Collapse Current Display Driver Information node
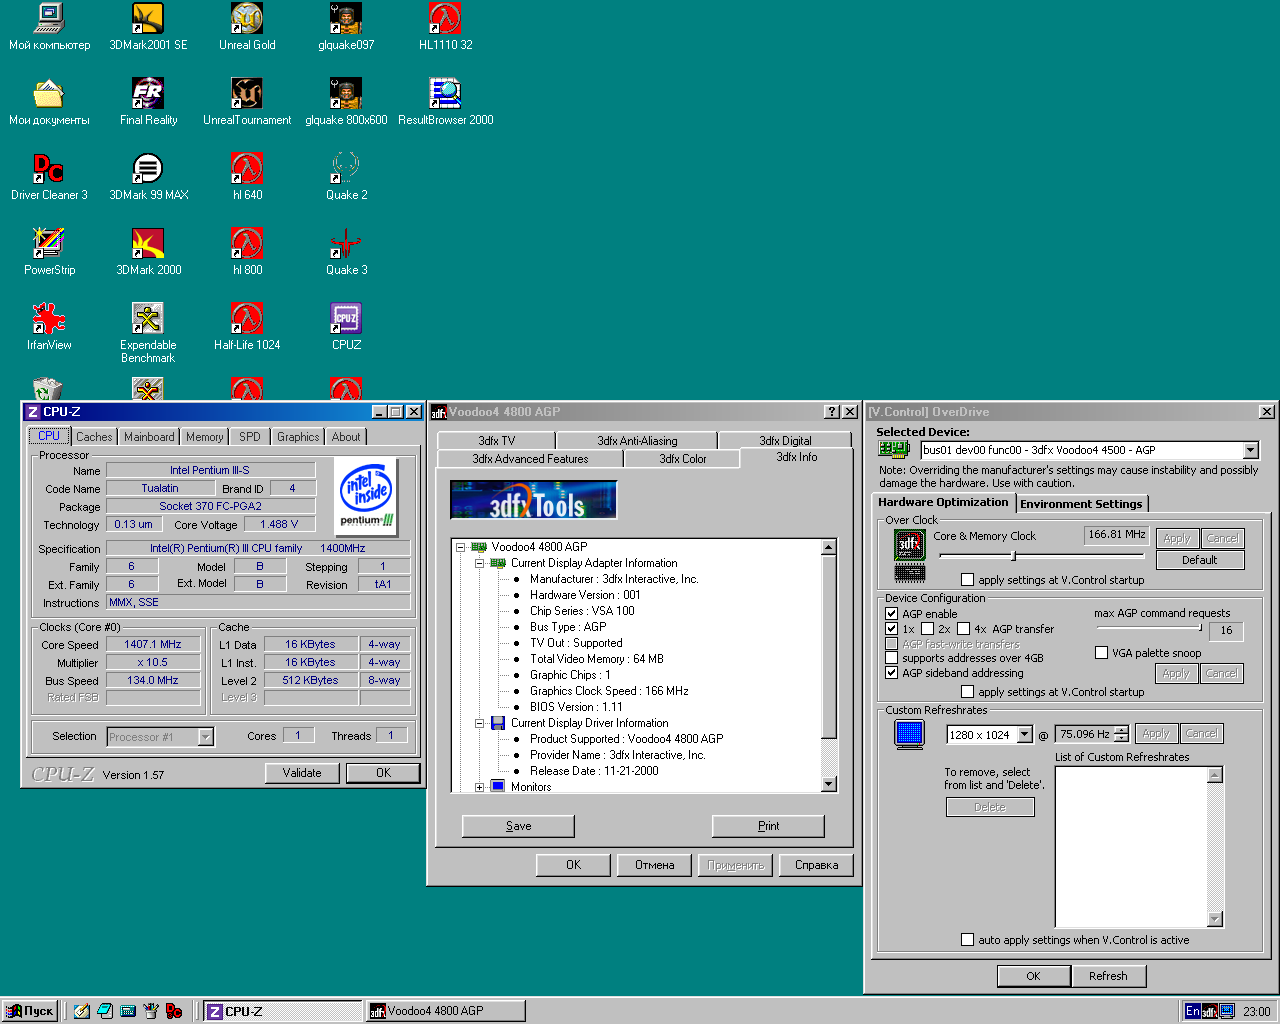1280x1024 pixels. pos(480,723)
